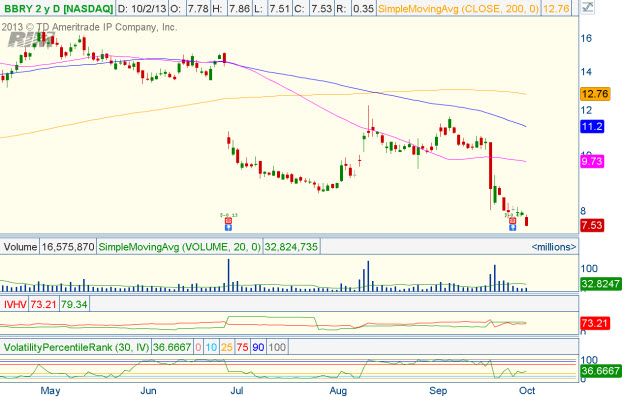Click the May label on the time axis

50,391
